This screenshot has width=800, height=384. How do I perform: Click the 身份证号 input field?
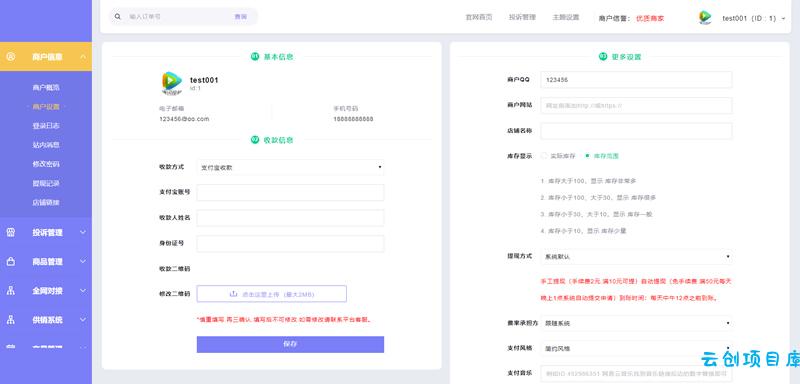tap(290, 243)
